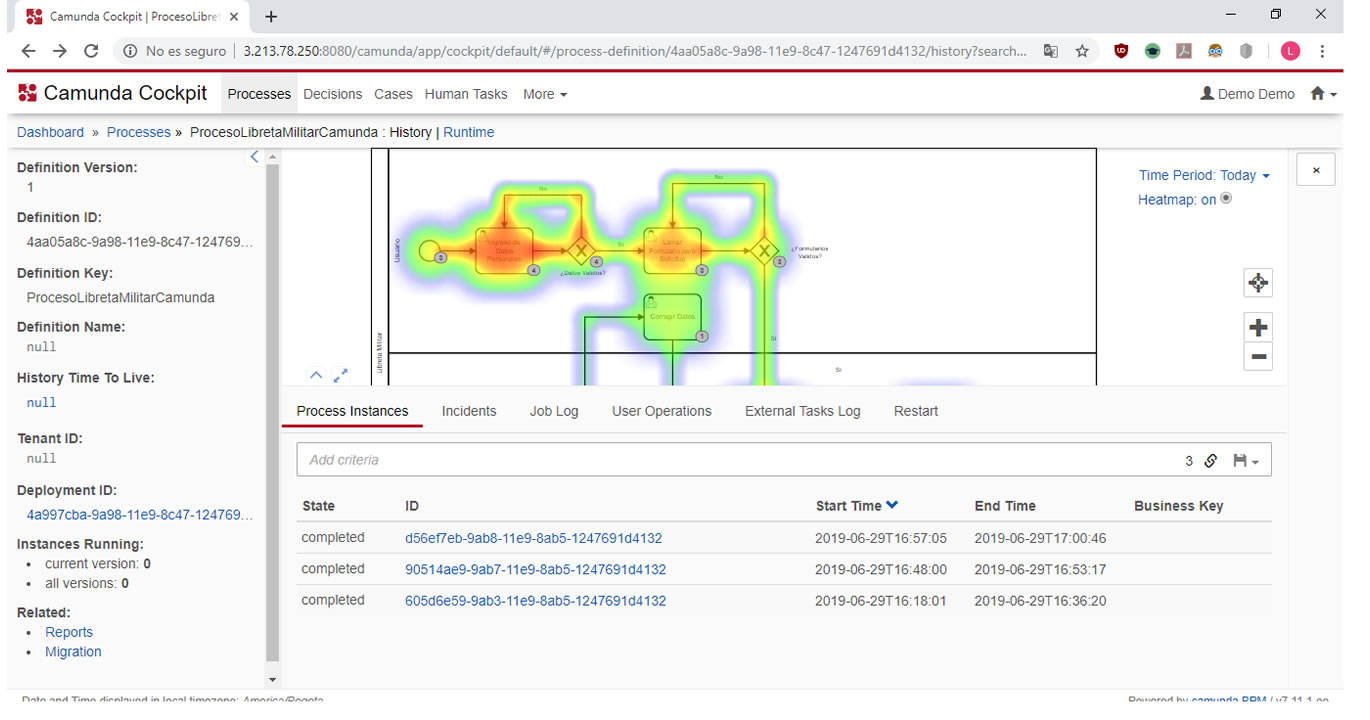Copy search link via the chain icon
Viewport: 1370px width, 720px height.
tap(1210, 460)
